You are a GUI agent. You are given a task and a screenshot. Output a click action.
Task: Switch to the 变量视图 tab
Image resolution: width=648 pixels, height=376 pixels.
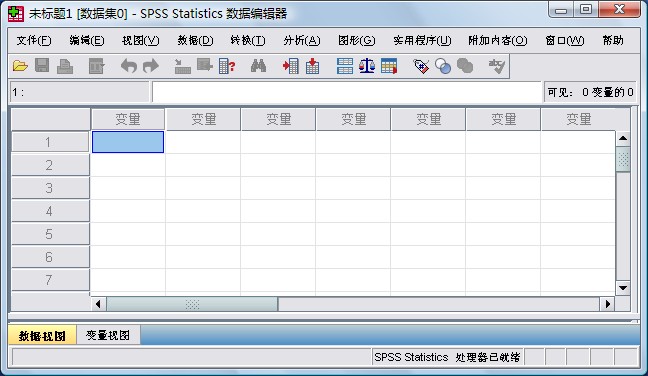click(x=108, y=335)
